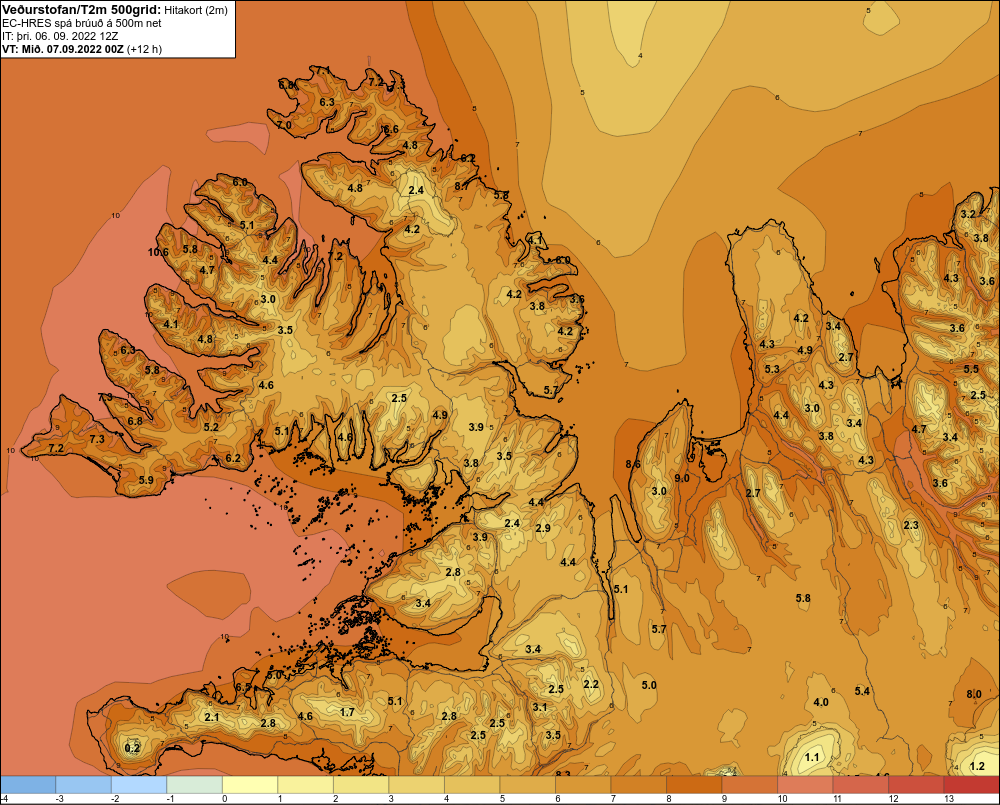The height and width of the screenshot is (805, 1000).
Task: Click the legend swatch right of 13
Action: [x=971, y=785]
